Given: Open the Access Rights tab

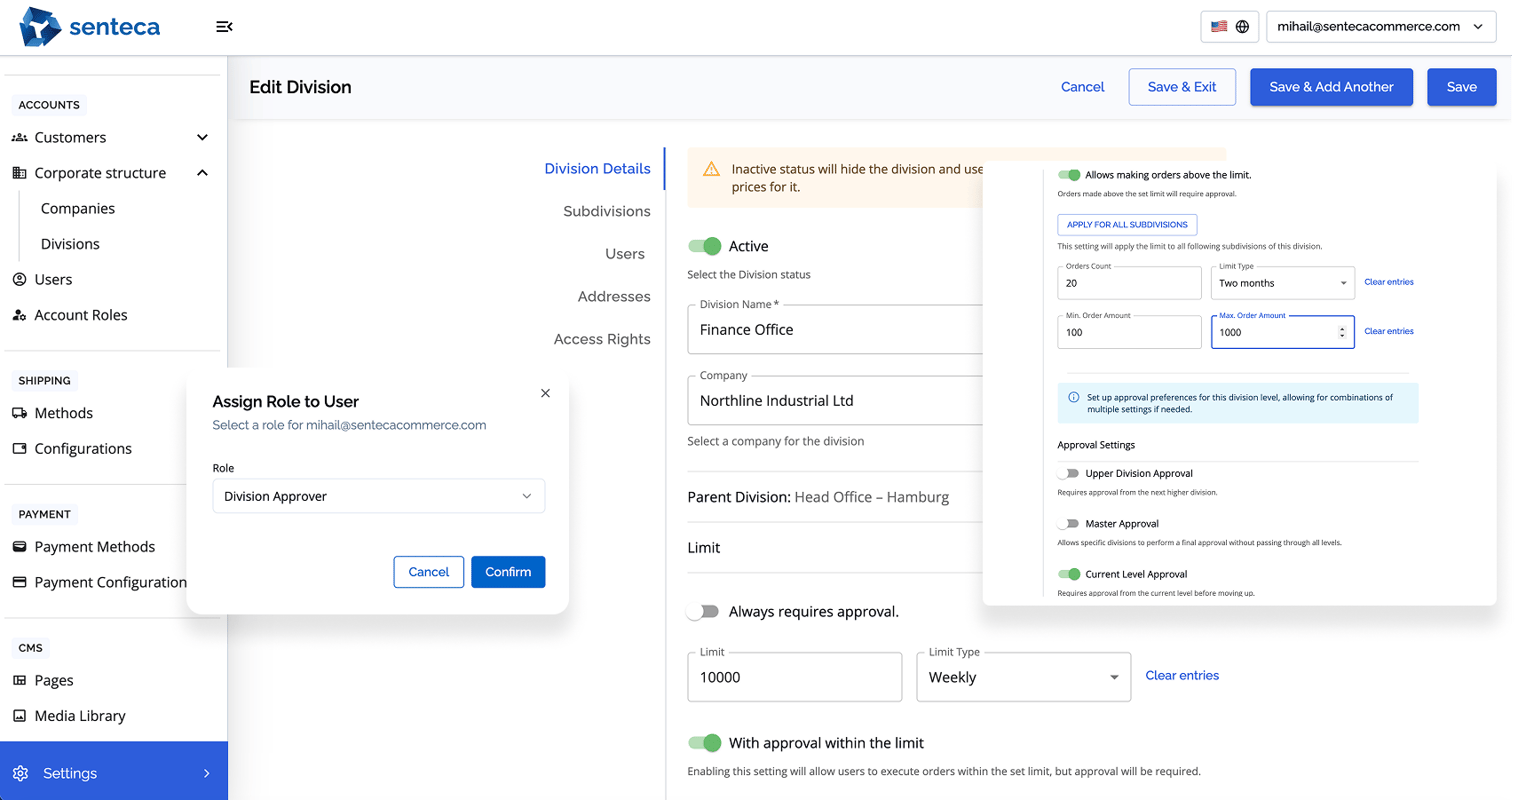Looking at the screenshot, I should tap(602, 339).
